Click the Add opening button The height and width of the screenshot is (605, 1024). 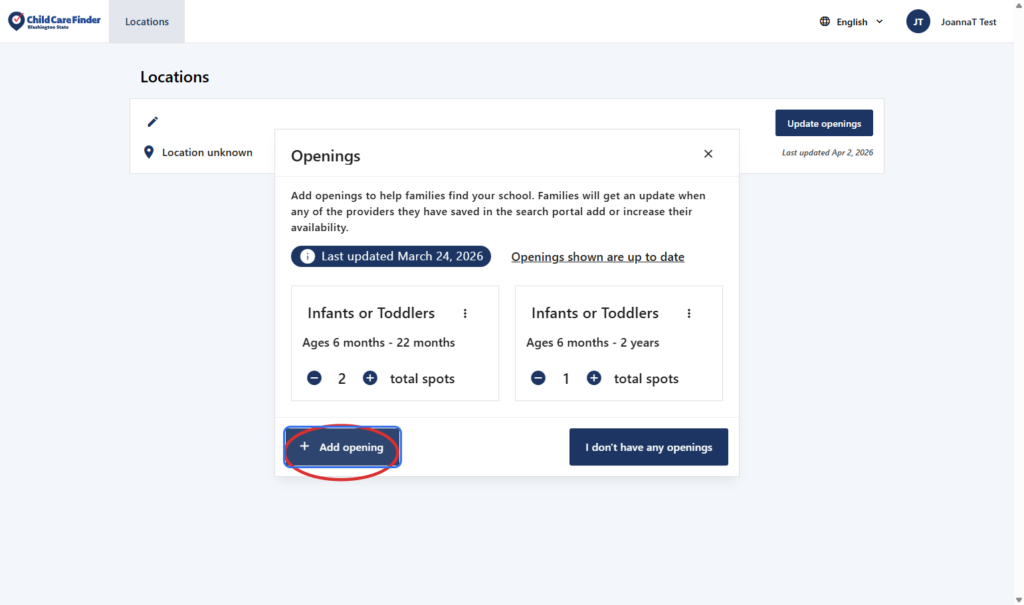pos(342,447)
